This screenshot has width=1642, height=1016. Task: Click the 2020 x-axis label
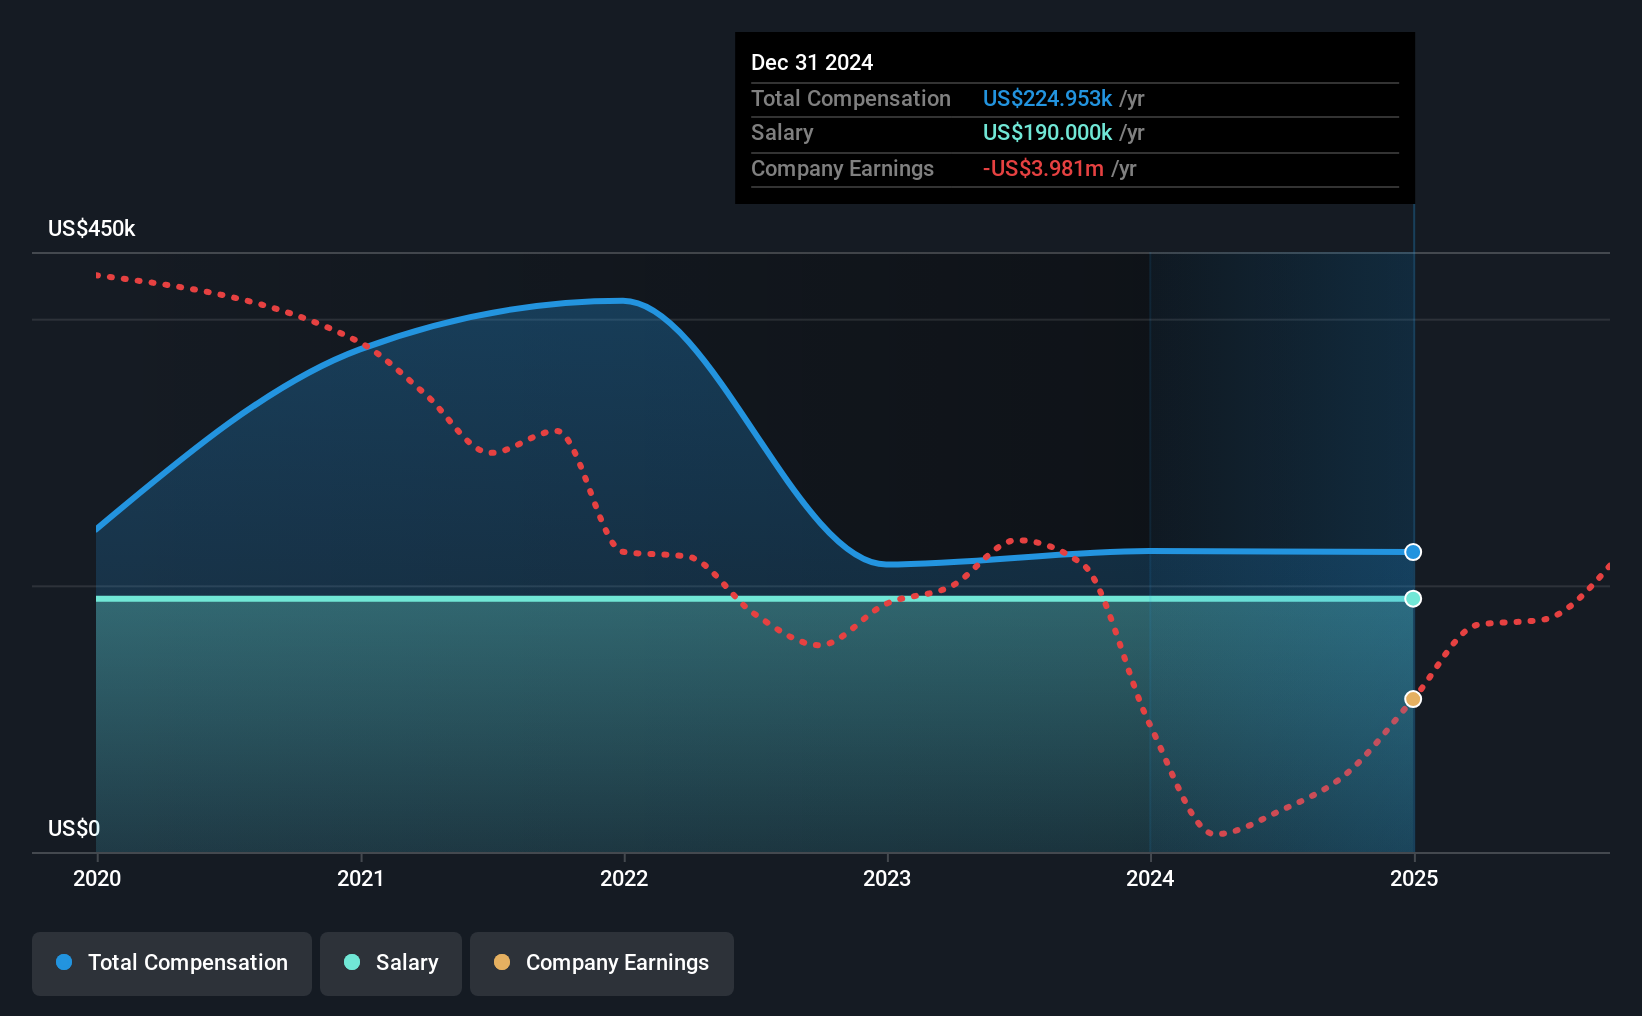[x=97, y=878]
